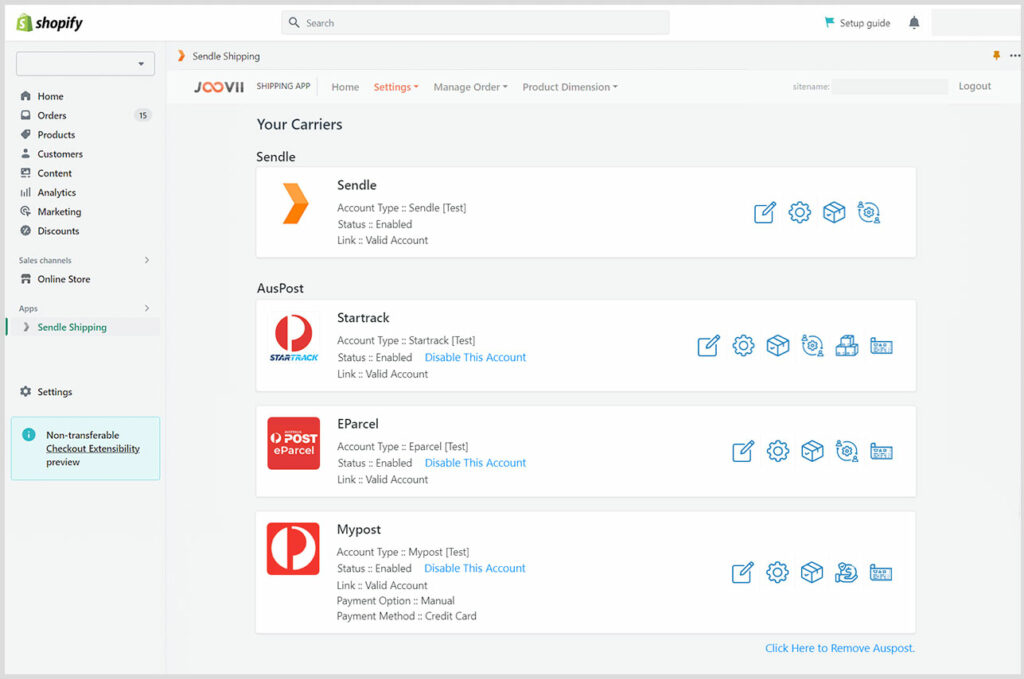Open Startrack gear settings icon
Viewport: 1024px width, 679px height.
click(743, 345)
